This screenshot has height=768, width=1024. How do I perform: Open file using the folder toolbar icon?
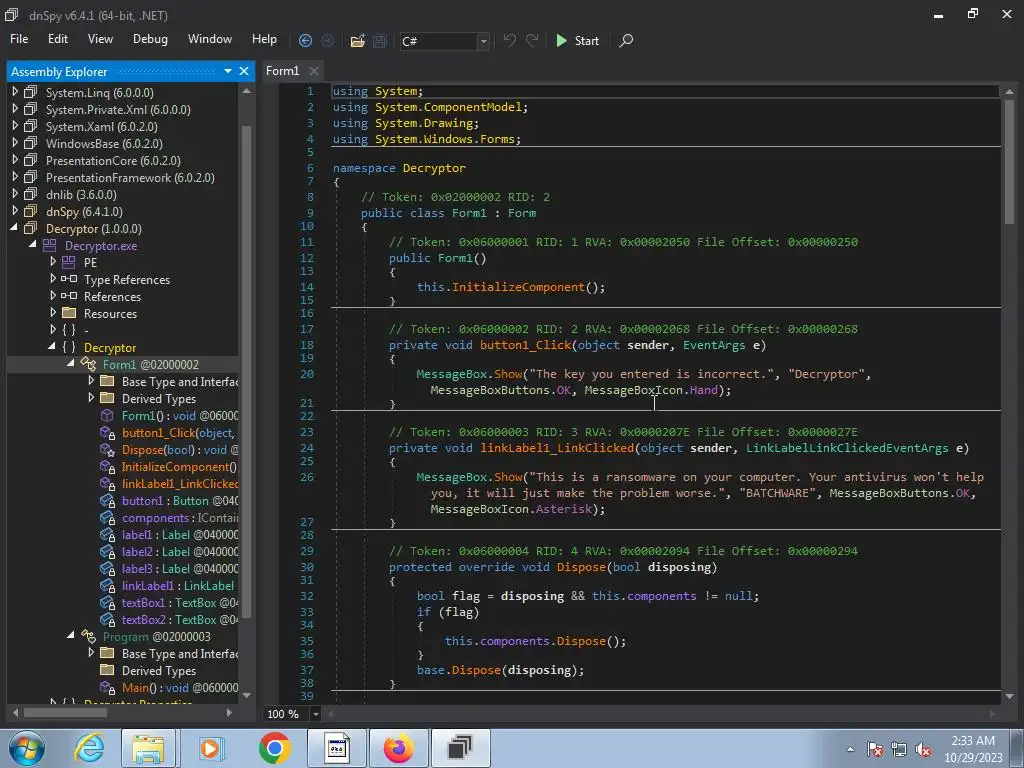tap(357, 40)
